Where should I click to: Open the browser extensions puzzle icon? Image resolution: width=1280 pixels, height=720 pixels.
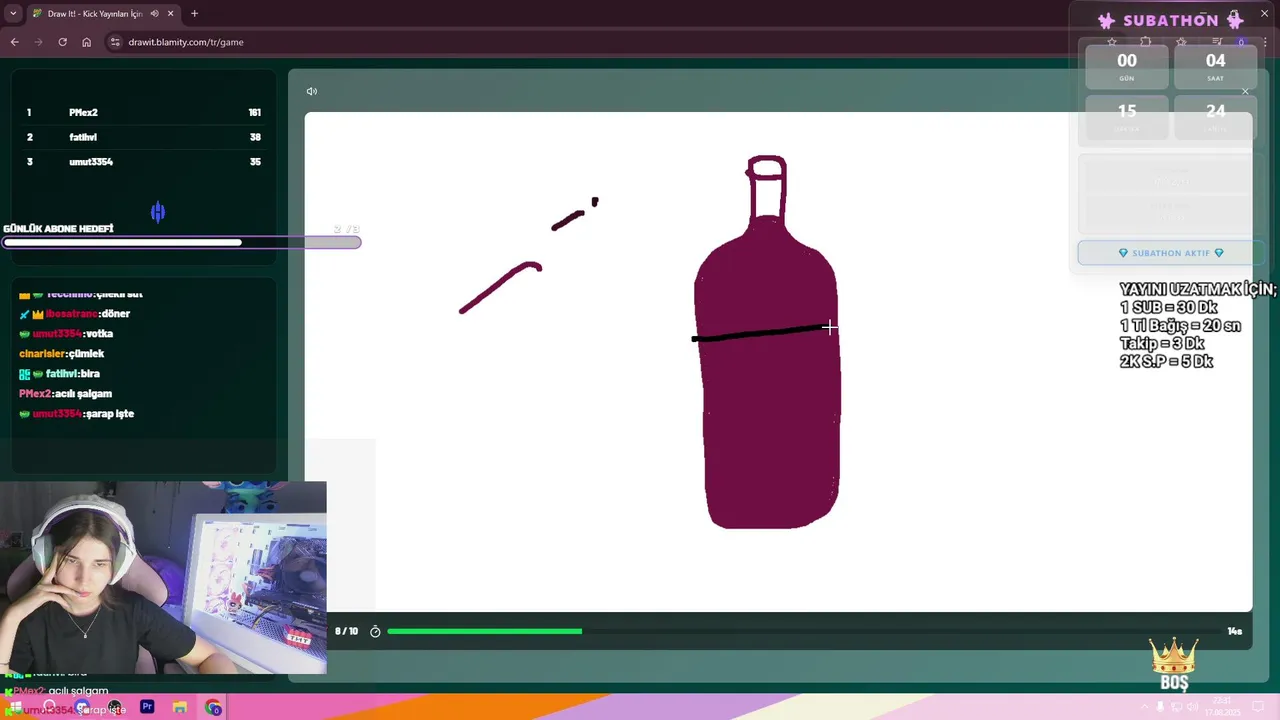click(x=1146, y=42)
